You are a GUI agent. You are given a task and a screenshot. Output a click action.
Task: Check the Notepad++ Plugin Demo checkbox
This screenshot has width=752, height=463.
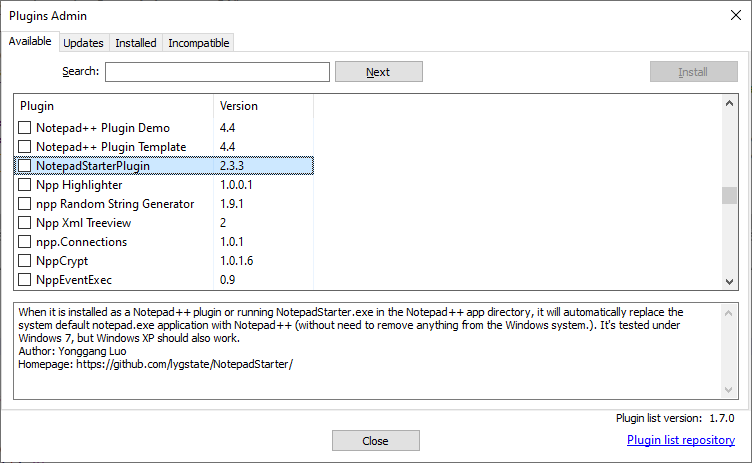point(24,128)
